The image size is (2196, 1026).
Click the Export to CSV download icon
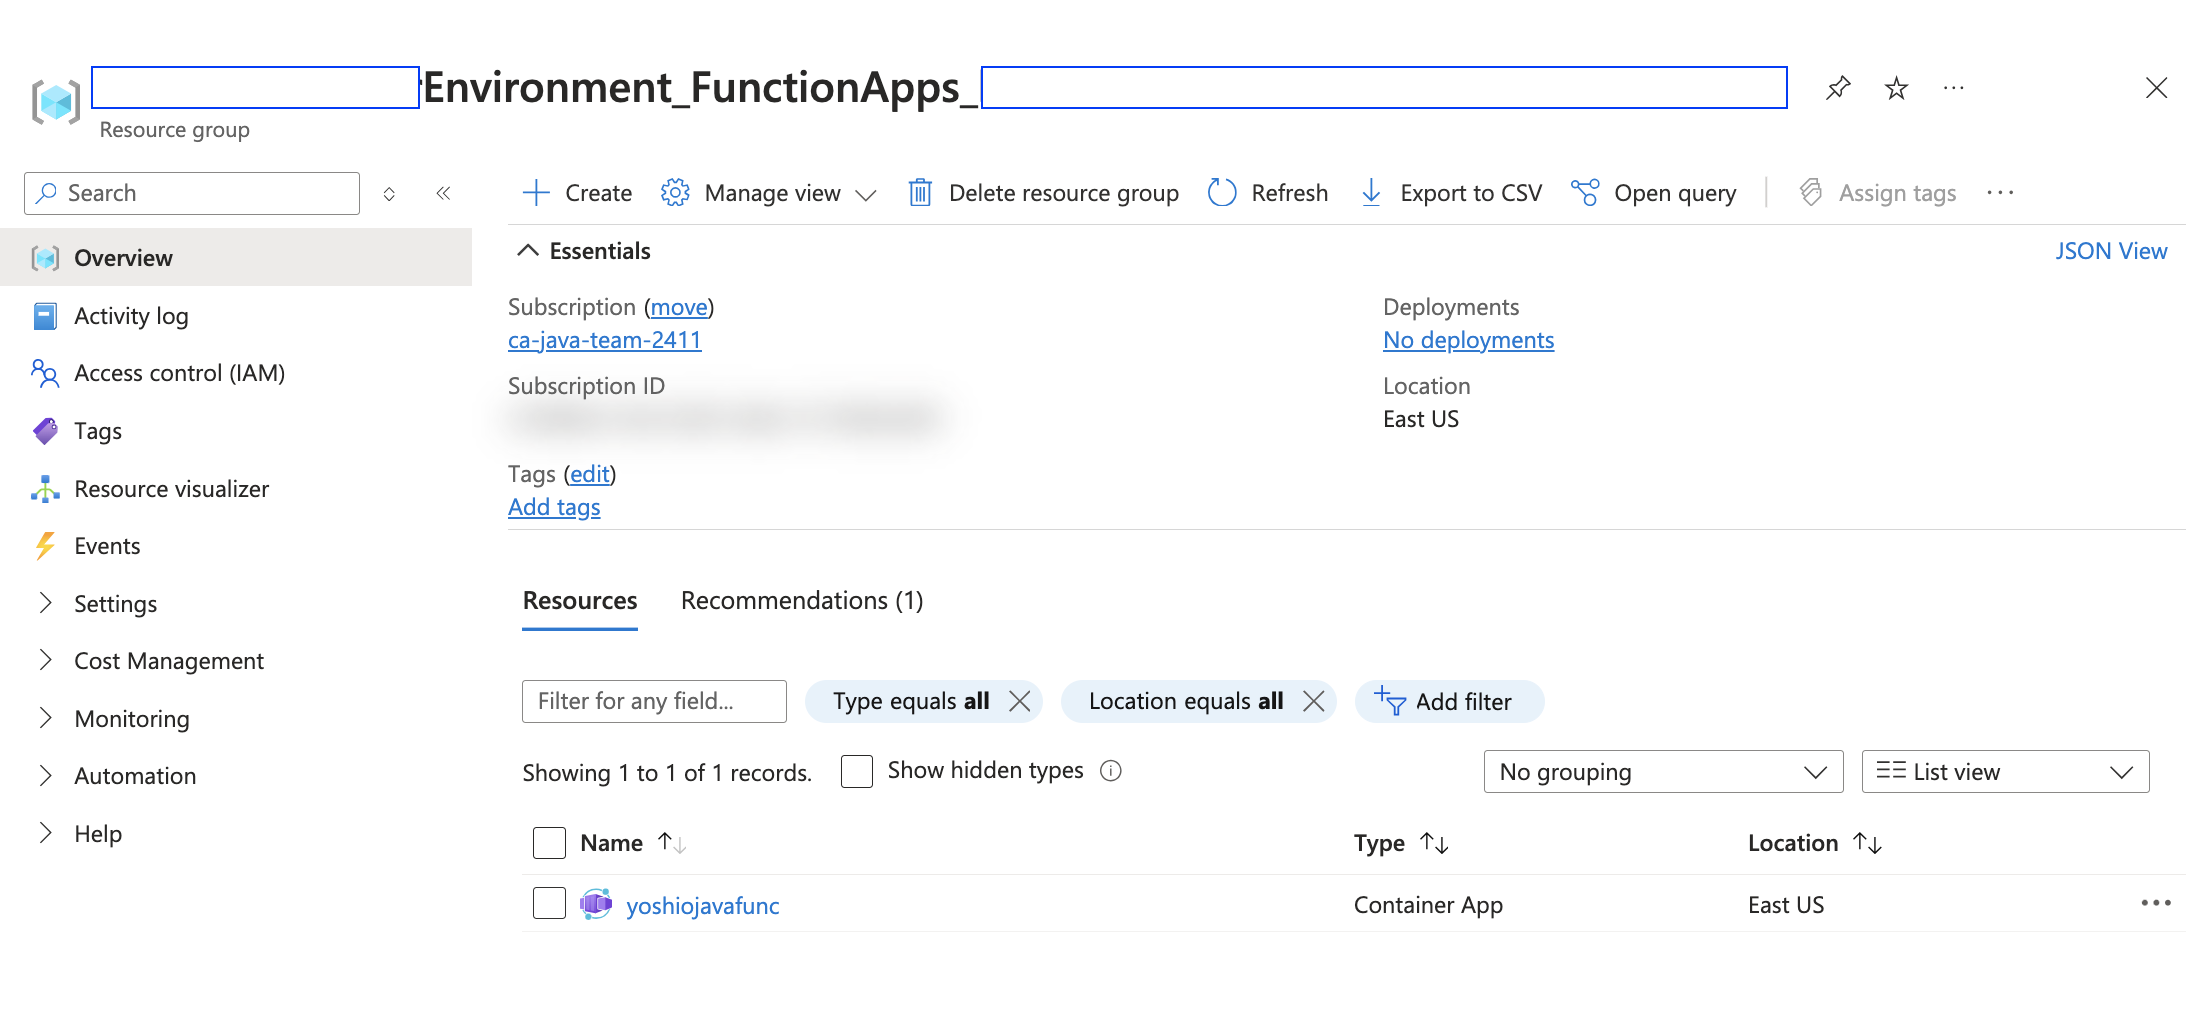pos(1372,192)
